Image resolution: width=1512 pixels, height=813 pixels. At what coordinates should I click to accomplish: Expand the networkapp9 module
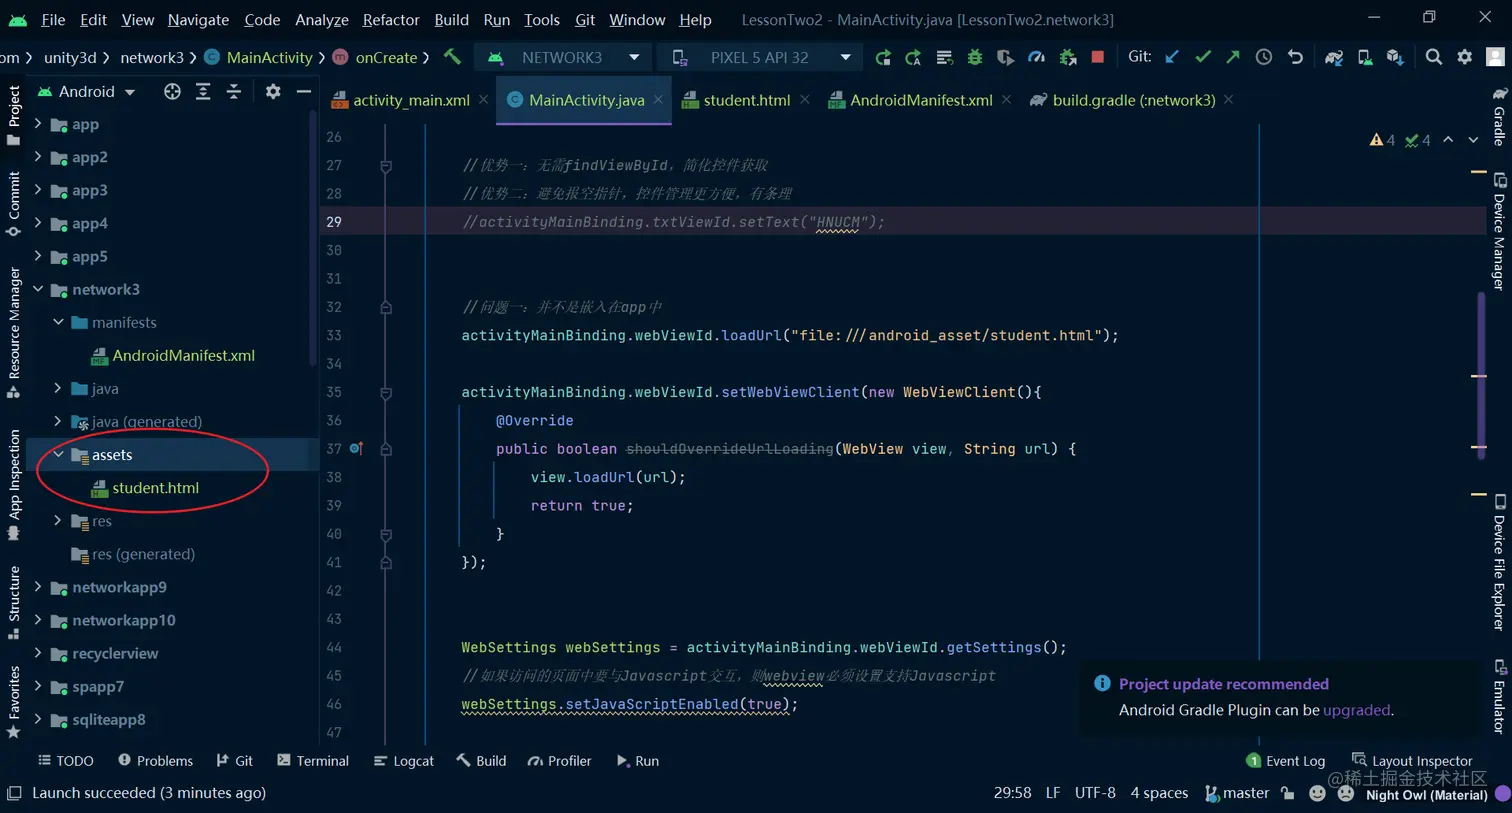(x=38, y=587)
